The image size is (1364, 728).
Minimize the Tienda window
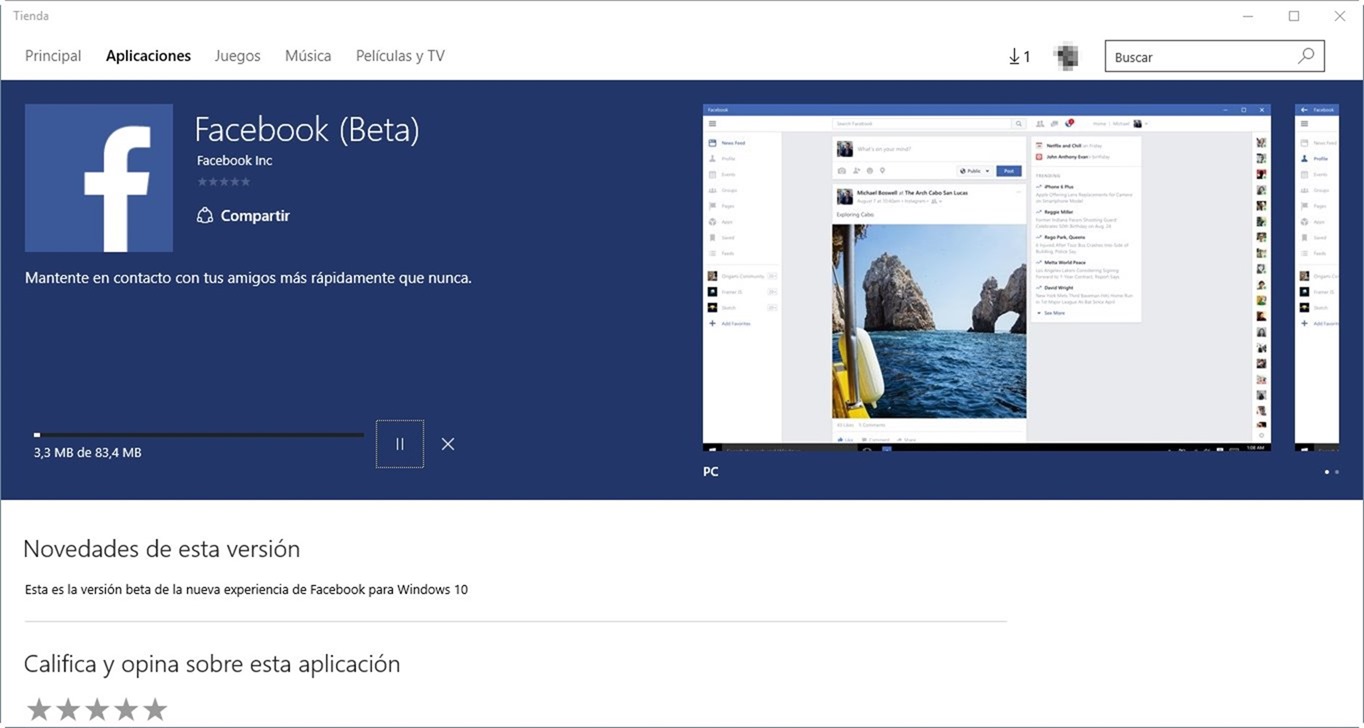pos(1249,16)
